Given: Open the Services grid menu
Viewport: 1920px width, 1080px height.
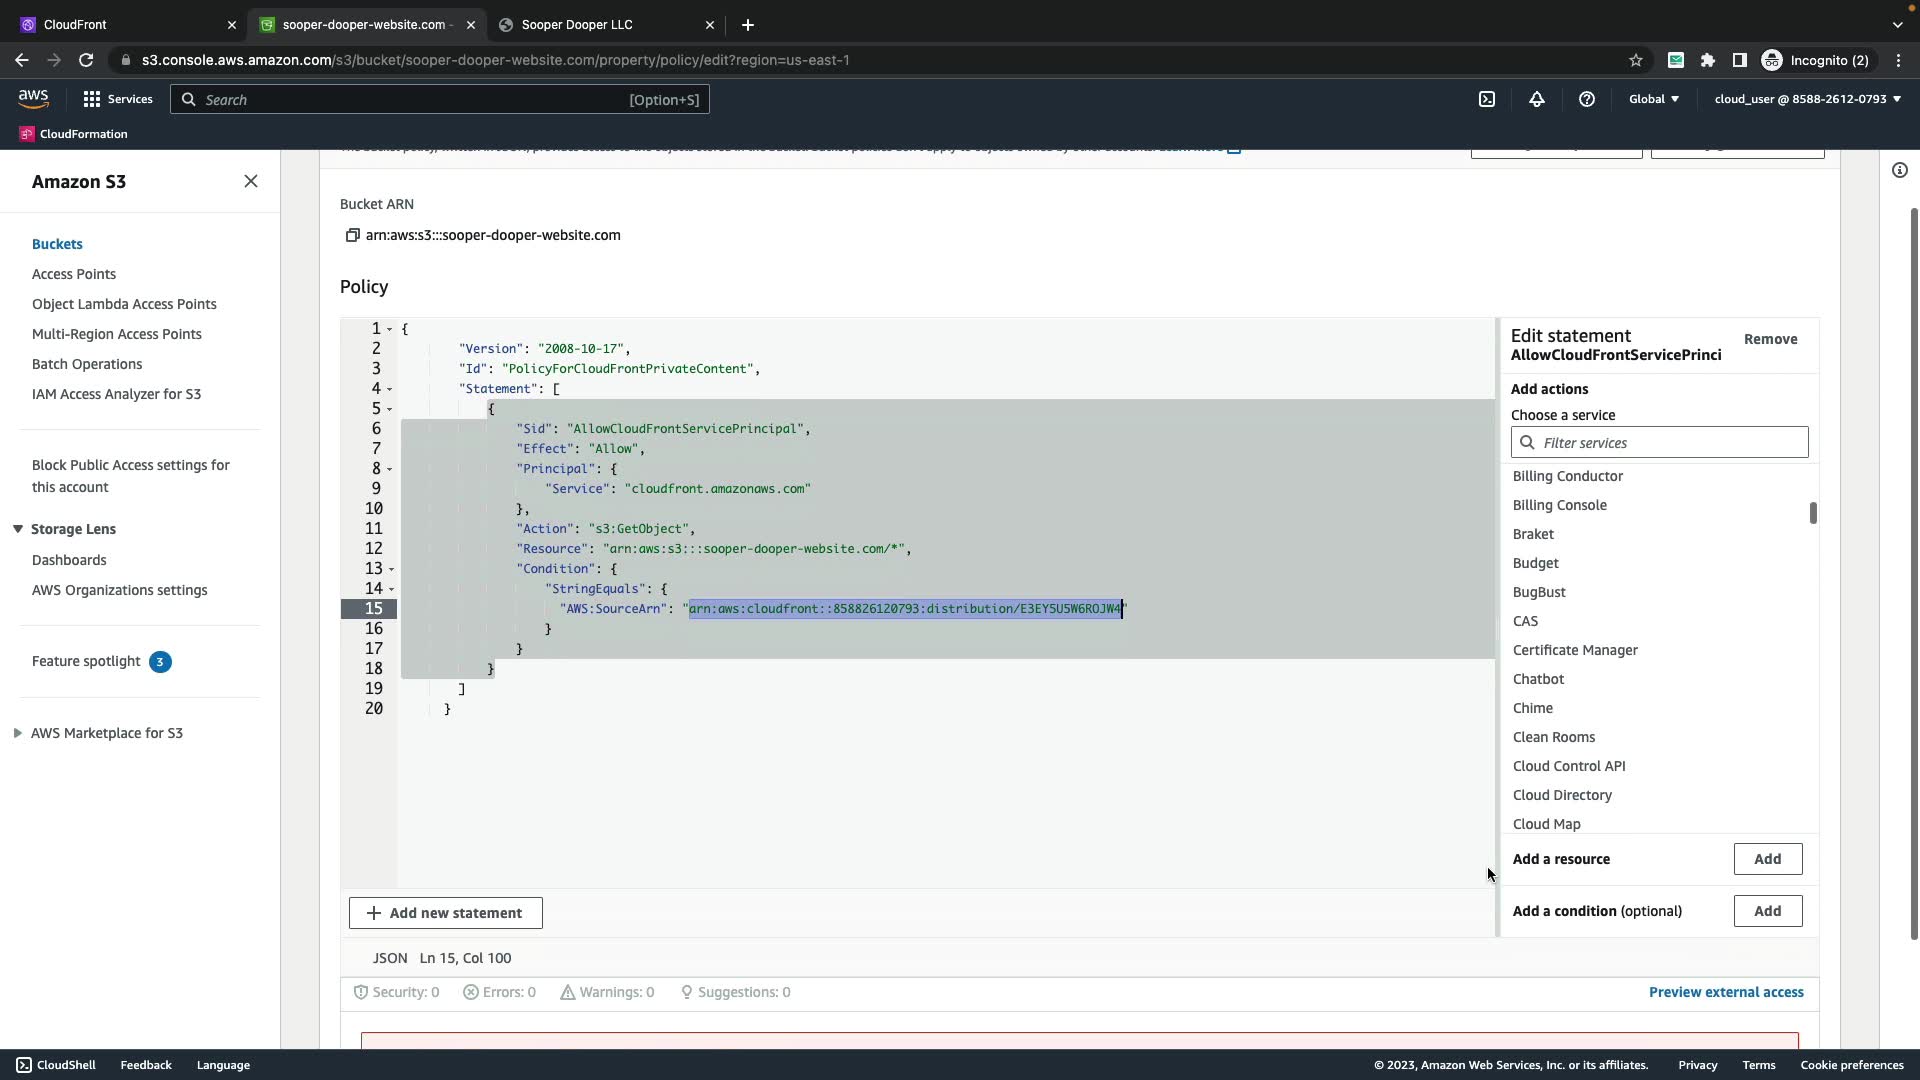Looking at the screenshot, I should coord(92,99).
